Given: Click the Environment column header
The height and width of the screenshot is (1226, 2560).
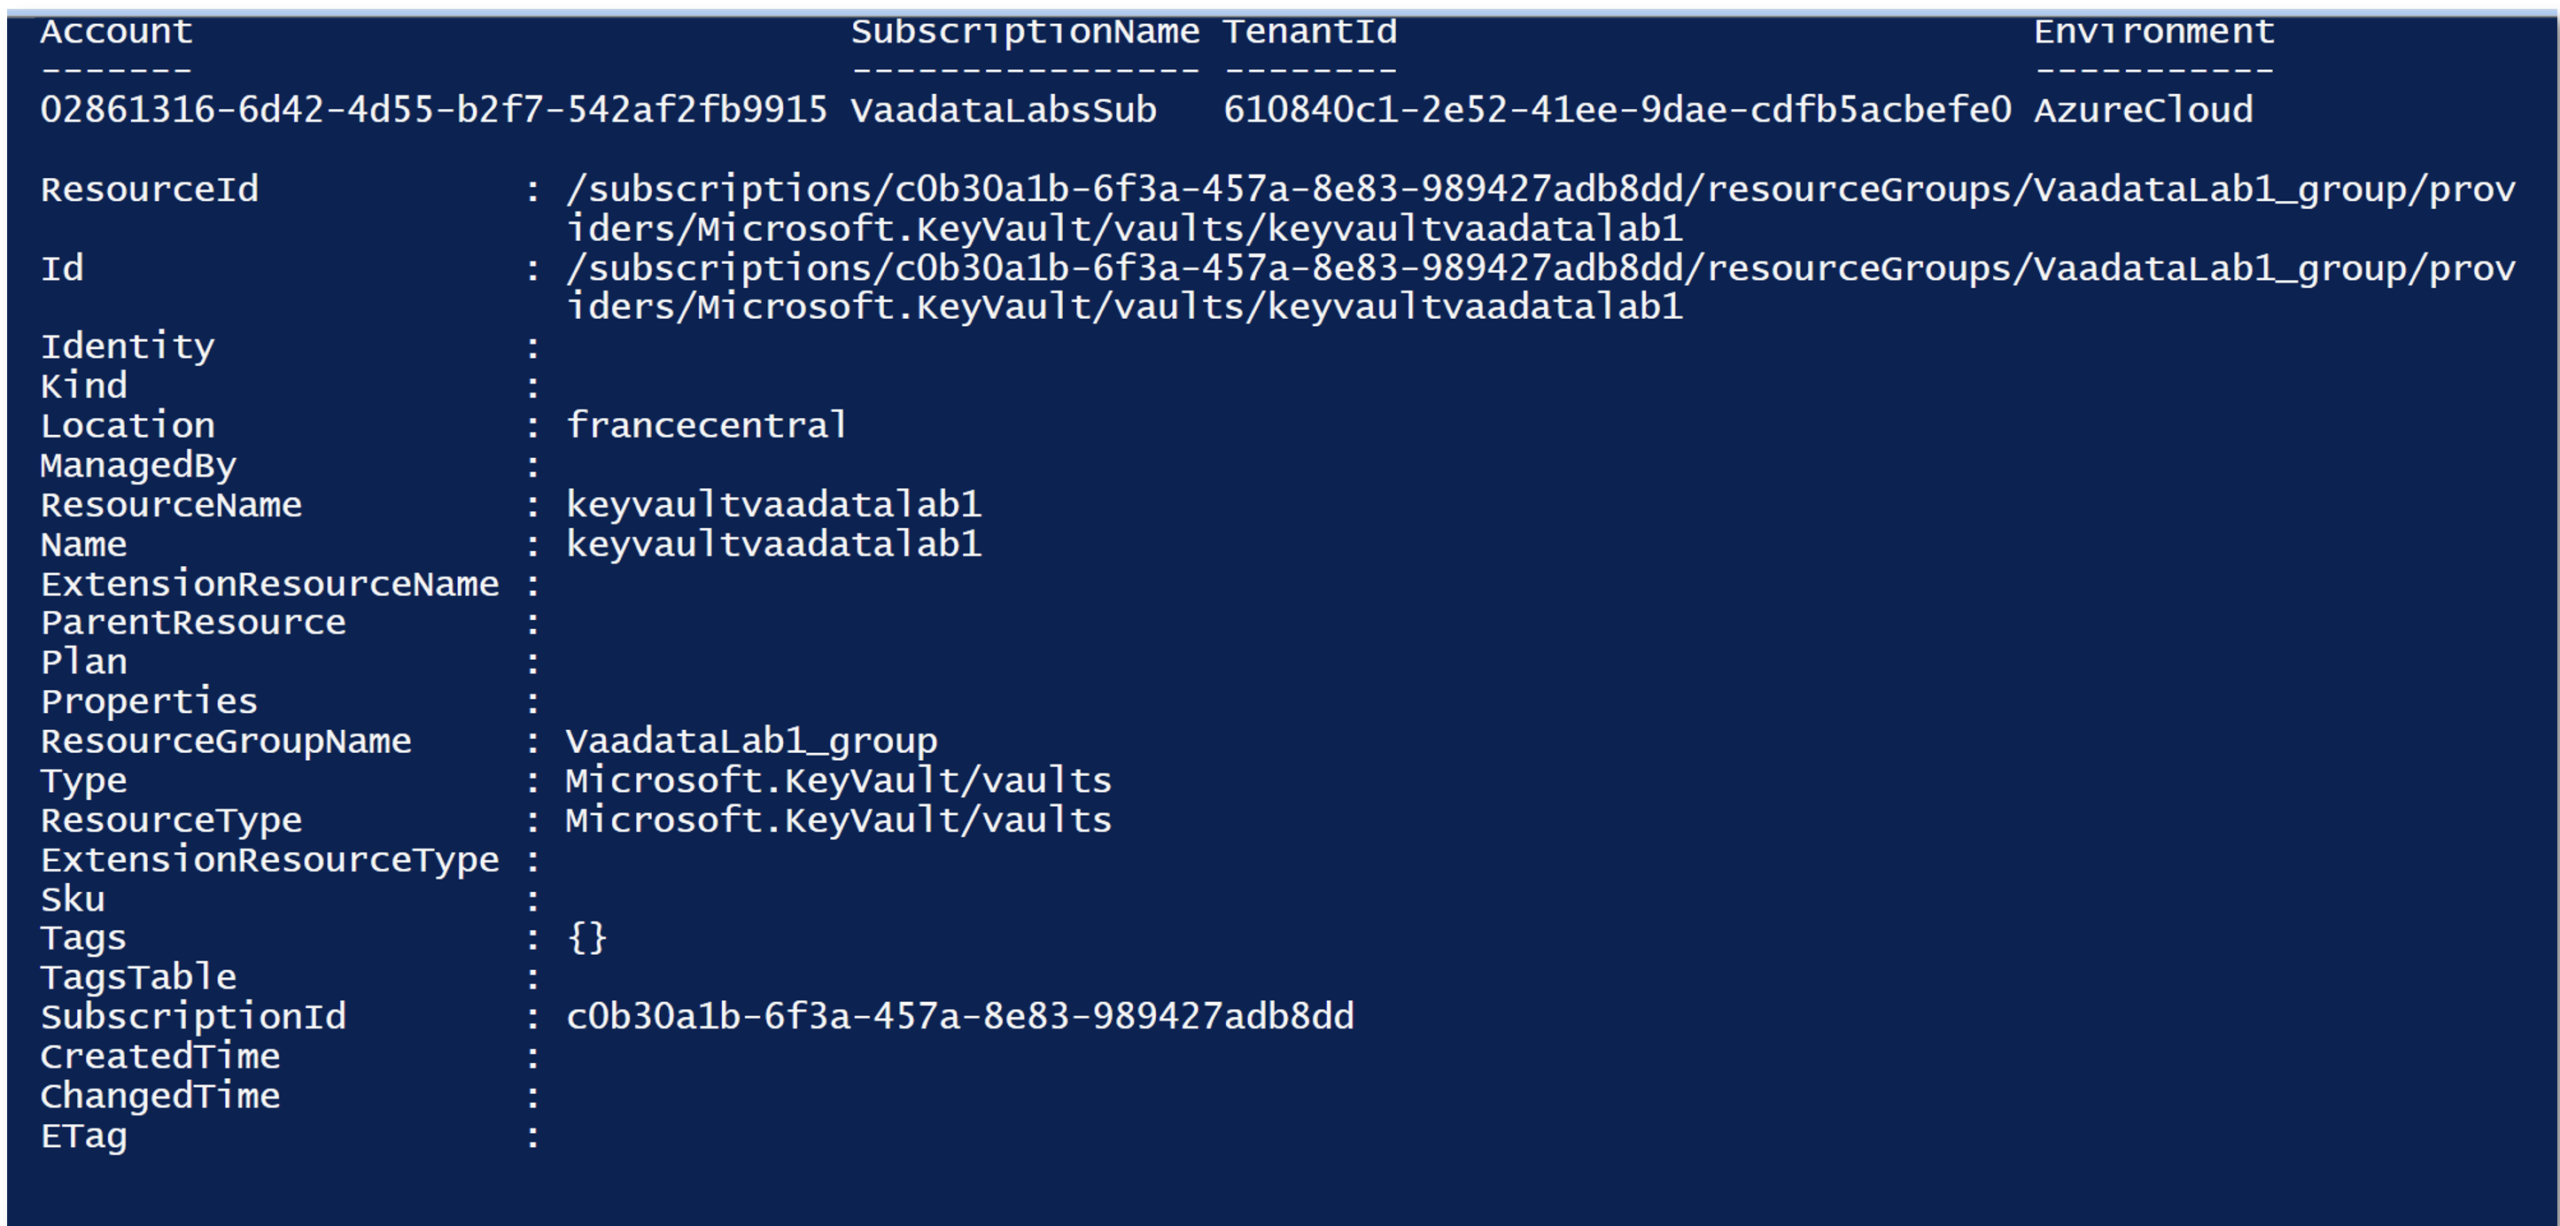Looking at the screenshot, I should (2154, 32).
